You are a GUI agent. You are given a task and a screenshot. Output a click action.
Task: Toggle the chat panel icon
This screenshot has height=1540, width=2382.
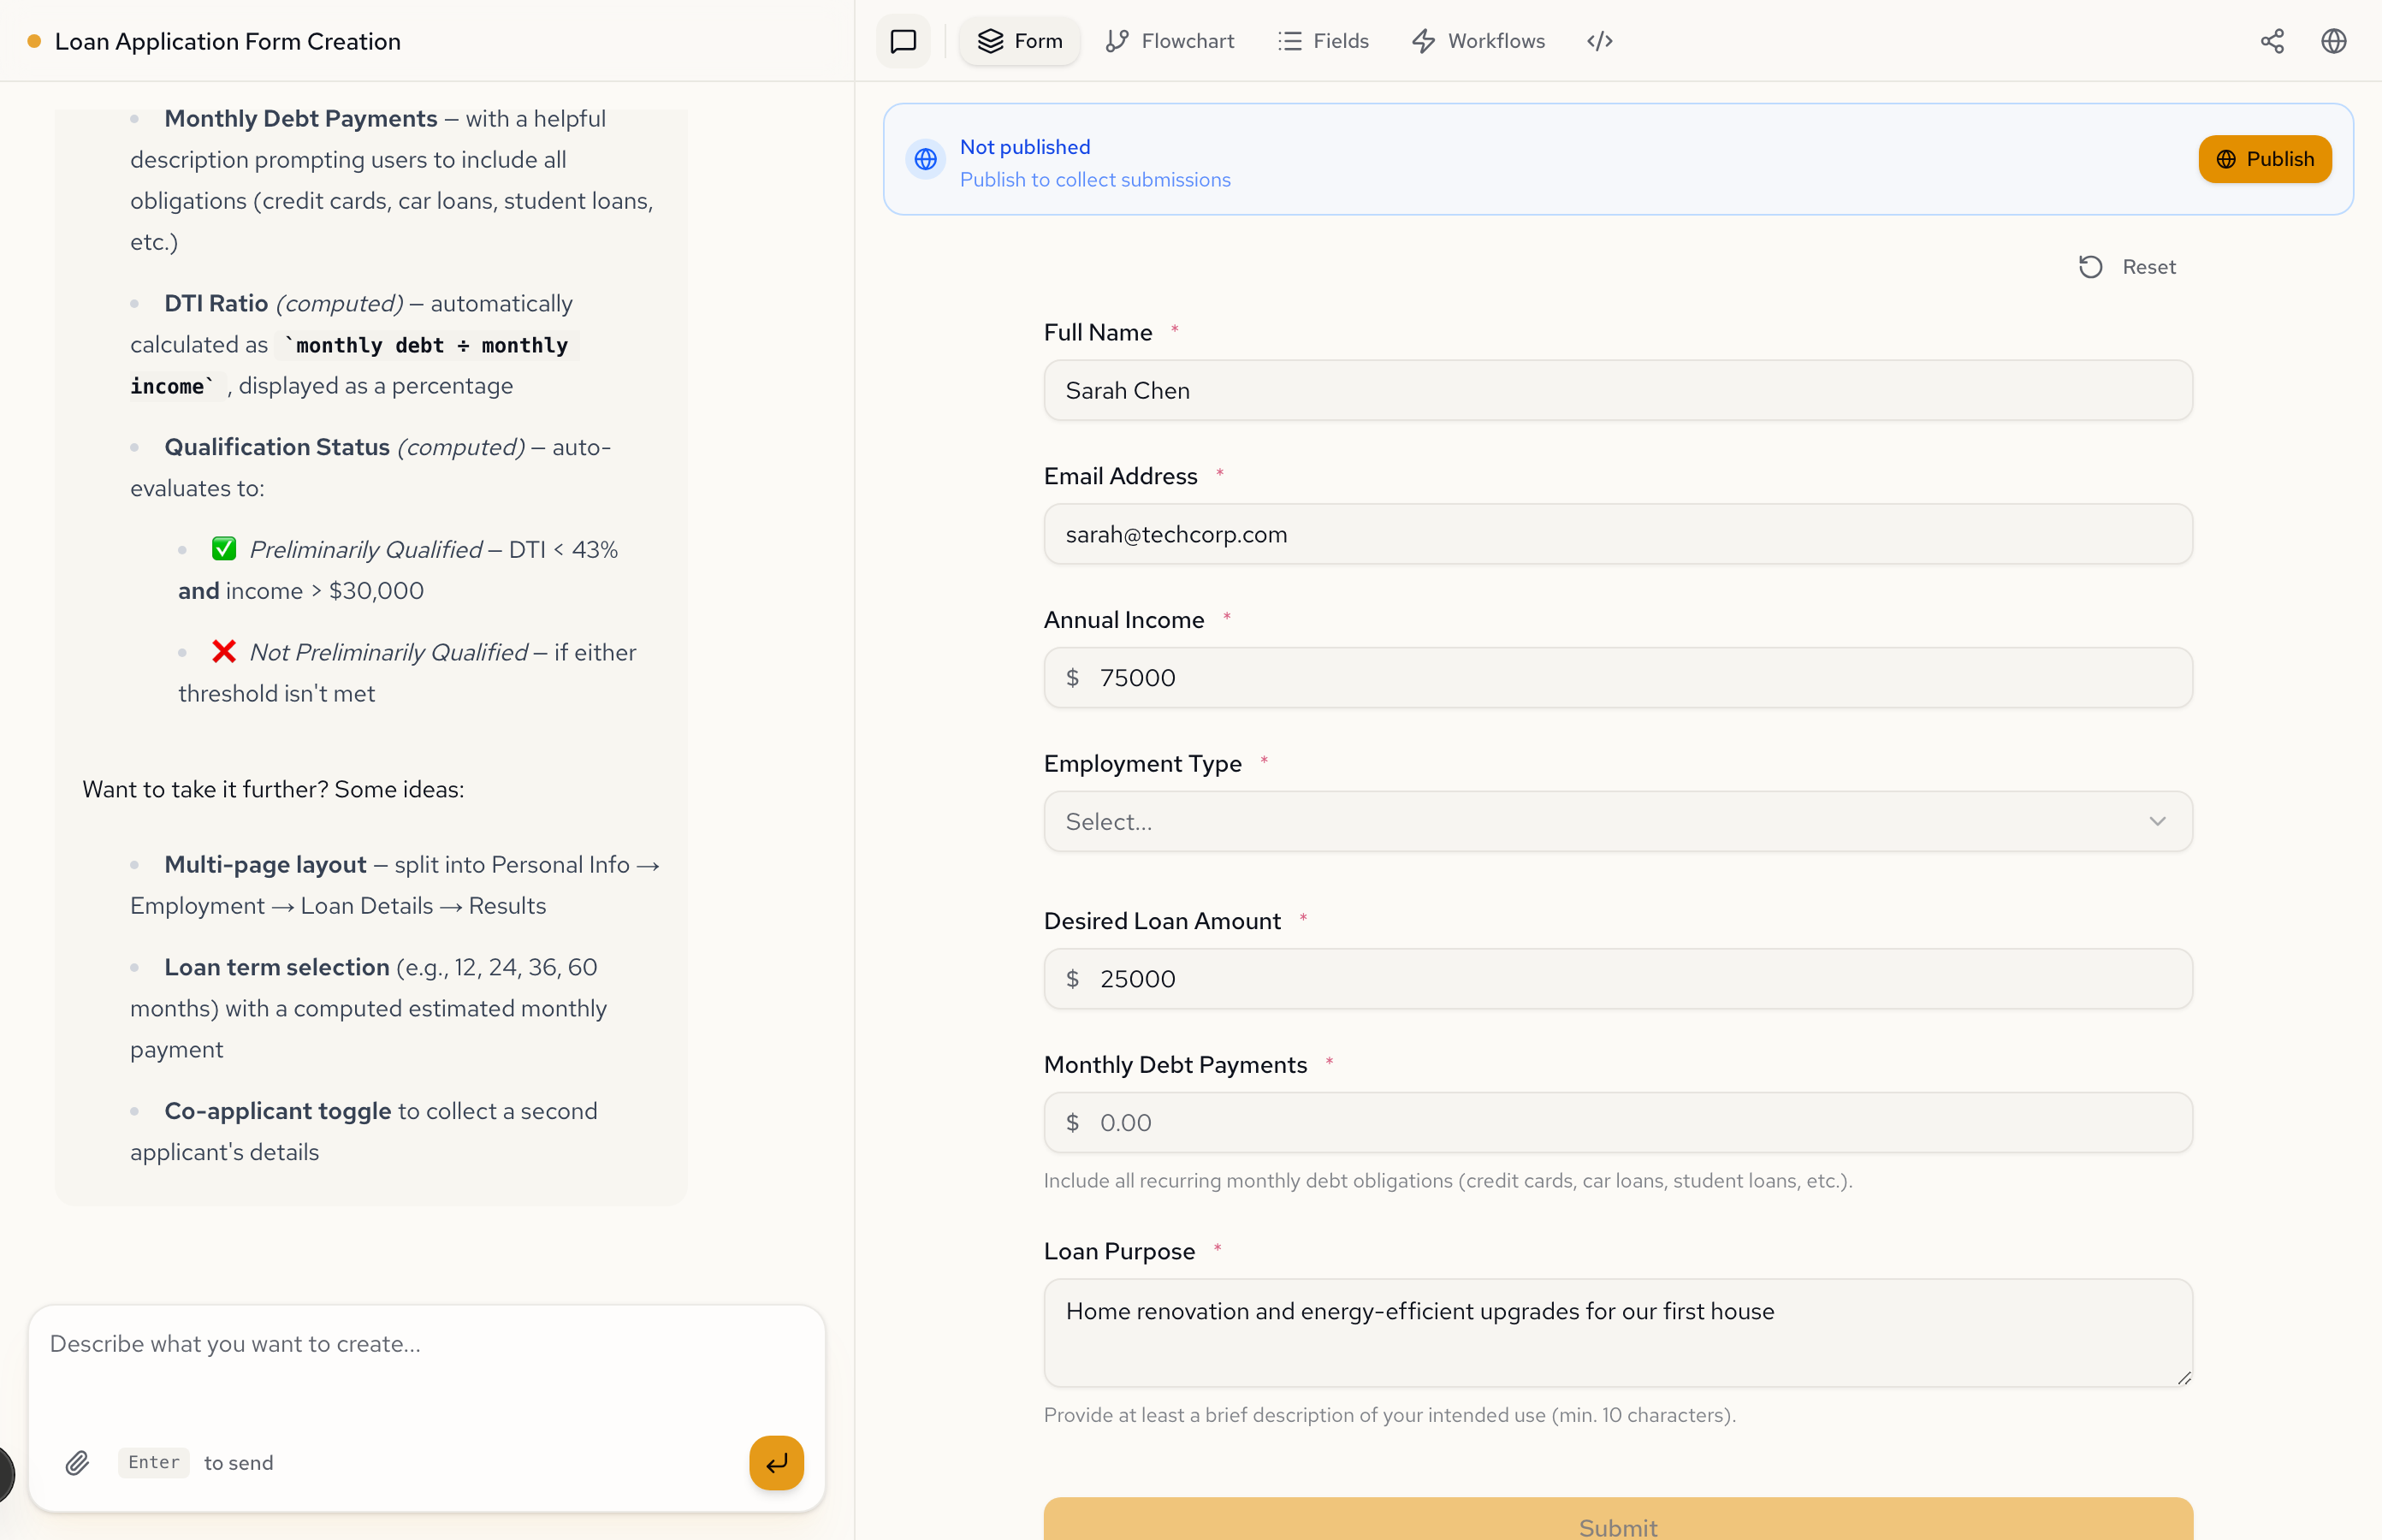click(x=903, y=41)
